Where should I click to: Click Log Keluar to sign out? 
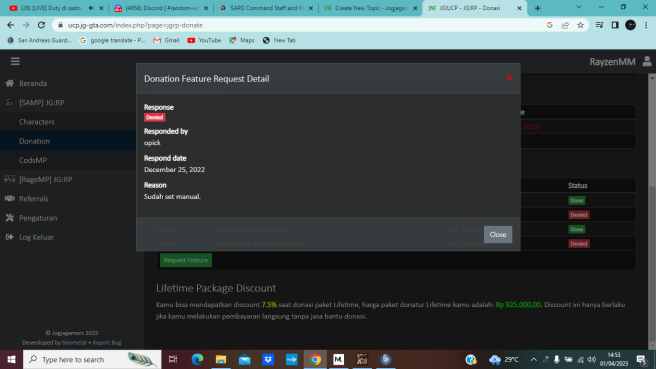pyautogui.click(x=36, y=237)
